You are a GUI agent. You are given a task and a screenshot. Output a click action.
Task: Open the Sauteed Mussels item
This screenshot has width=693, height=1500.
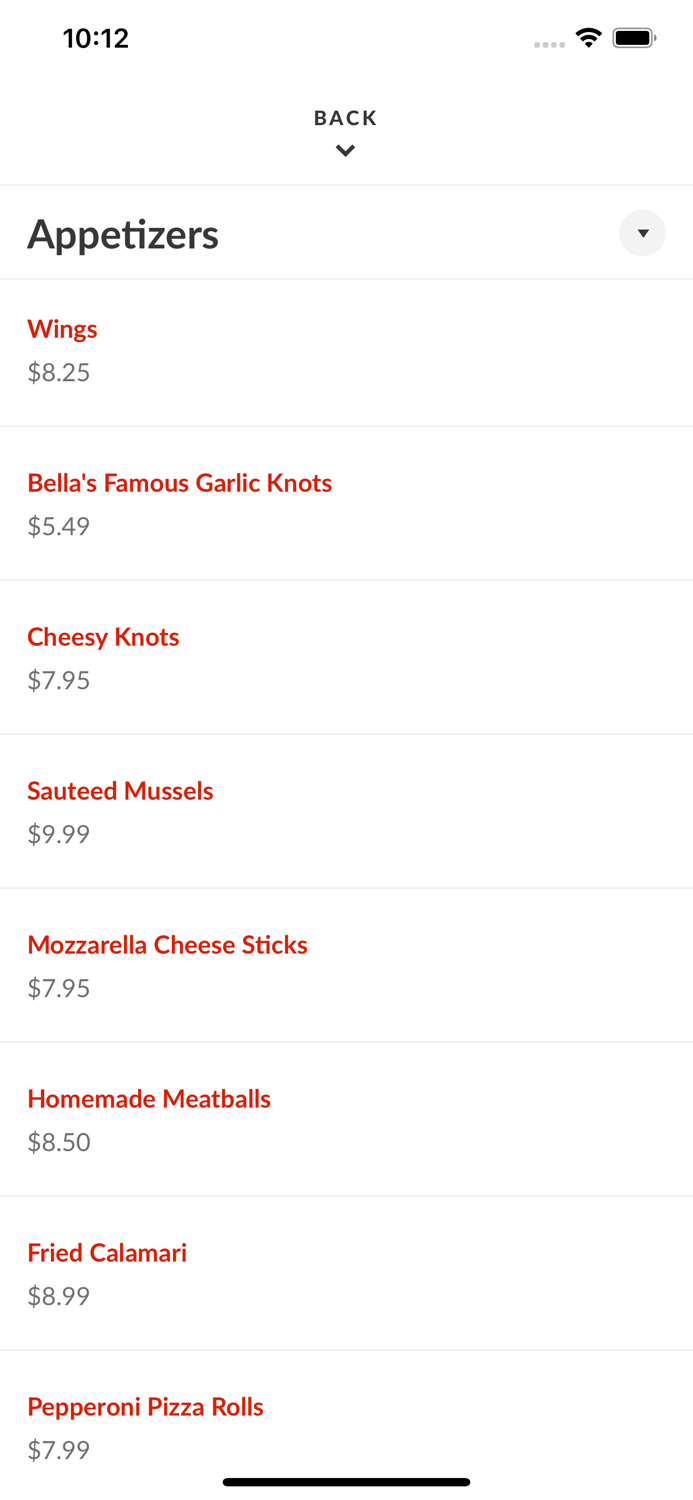[x=120, y=791]
